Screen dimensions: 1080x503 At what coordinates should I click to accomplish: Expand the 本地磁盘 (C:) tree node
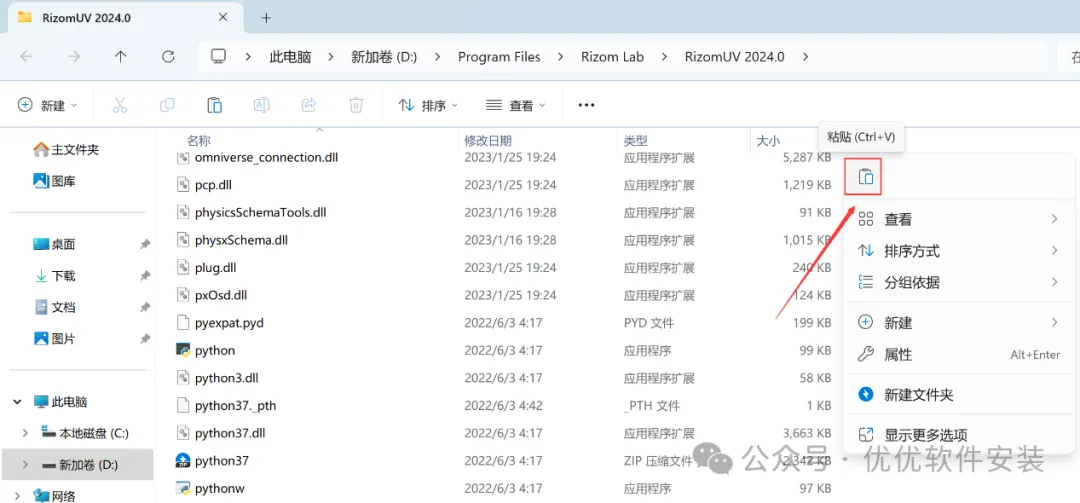pyautogui.click(x=25, y=433)
